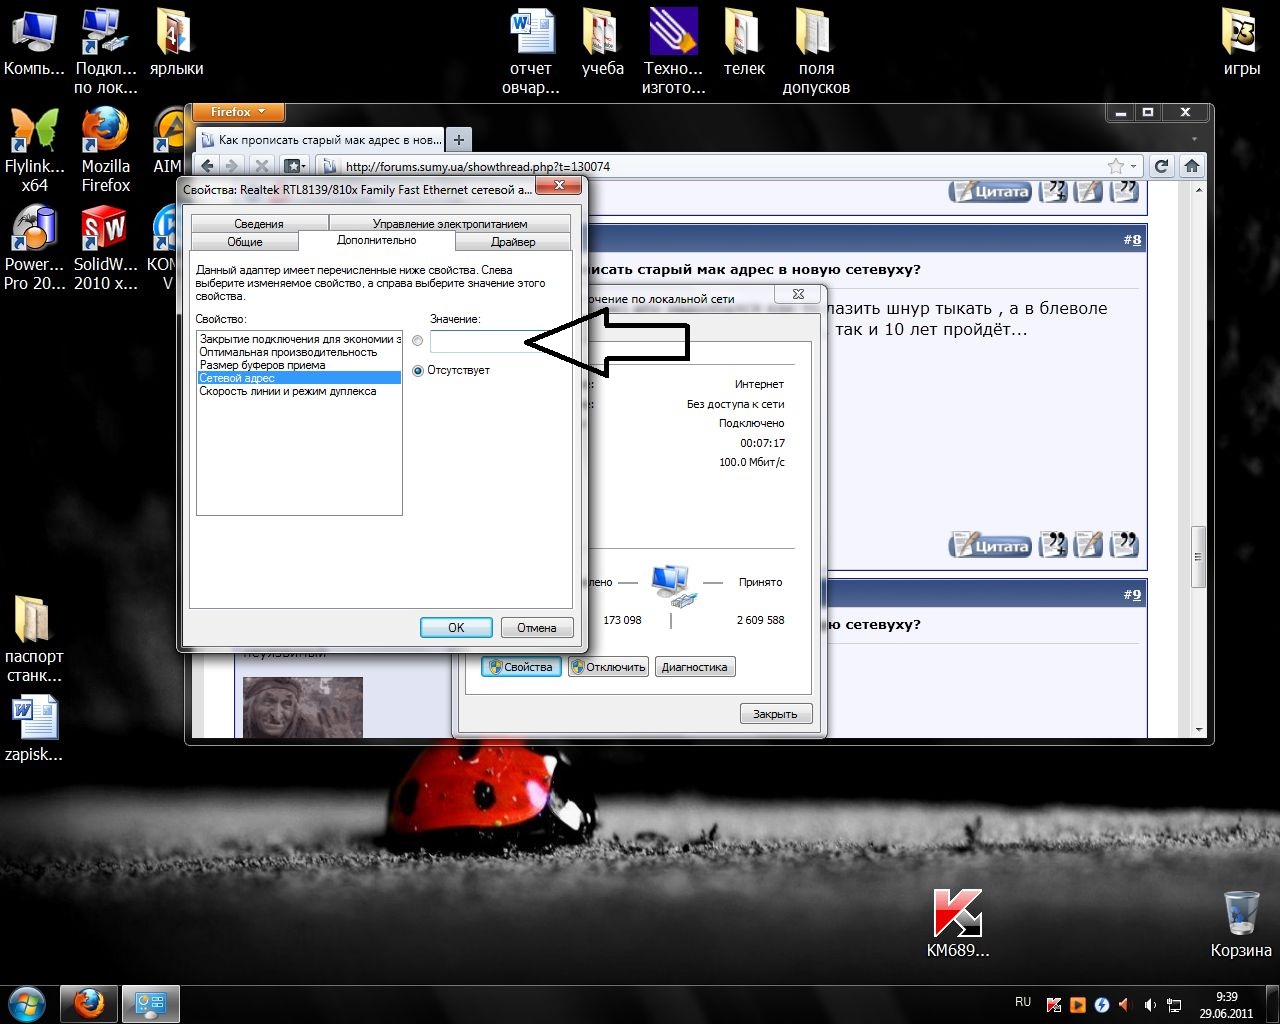The width and height of the screenshot is (1280, 1024).
Task: Open the Корзина recycle bin
Action: [x=1240, y=914]
